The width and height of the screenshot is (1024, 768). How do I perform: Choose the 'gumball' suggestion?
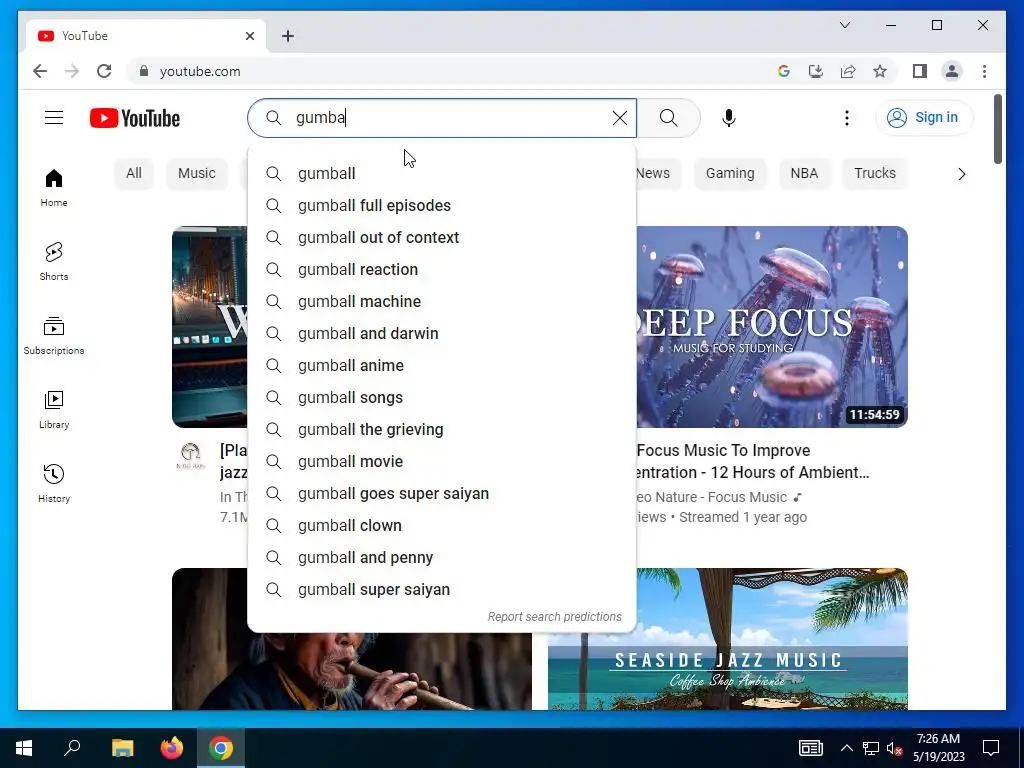click(442, 173)
